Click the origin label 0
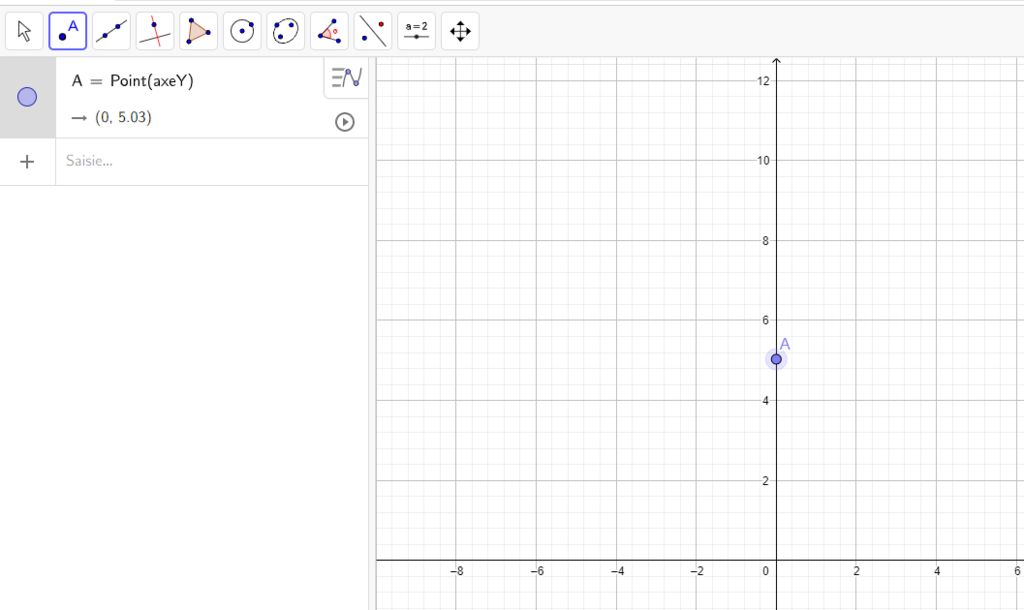 pos(765,571)
